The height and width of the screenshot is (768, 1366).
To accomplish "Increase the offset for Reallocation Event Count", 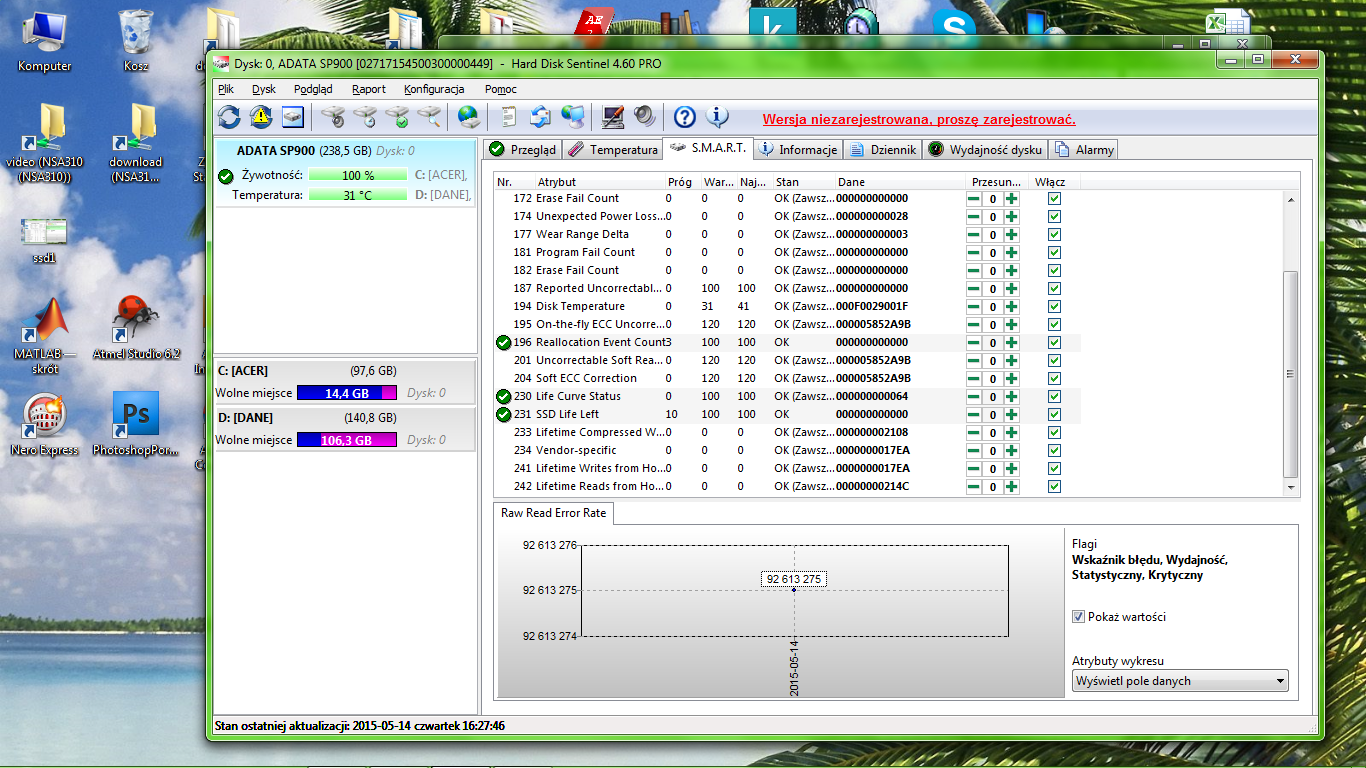I will pos(1012,342).
